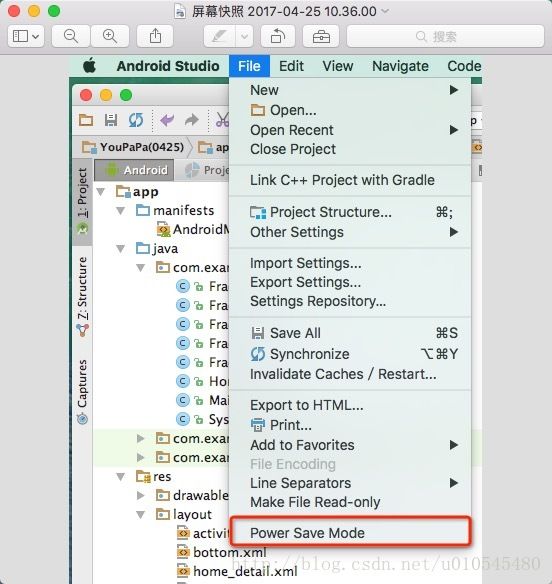This screenshot has height=584, width=552.
Task: Collapse the first com.exa package
Action: click(x=140, y=268)
